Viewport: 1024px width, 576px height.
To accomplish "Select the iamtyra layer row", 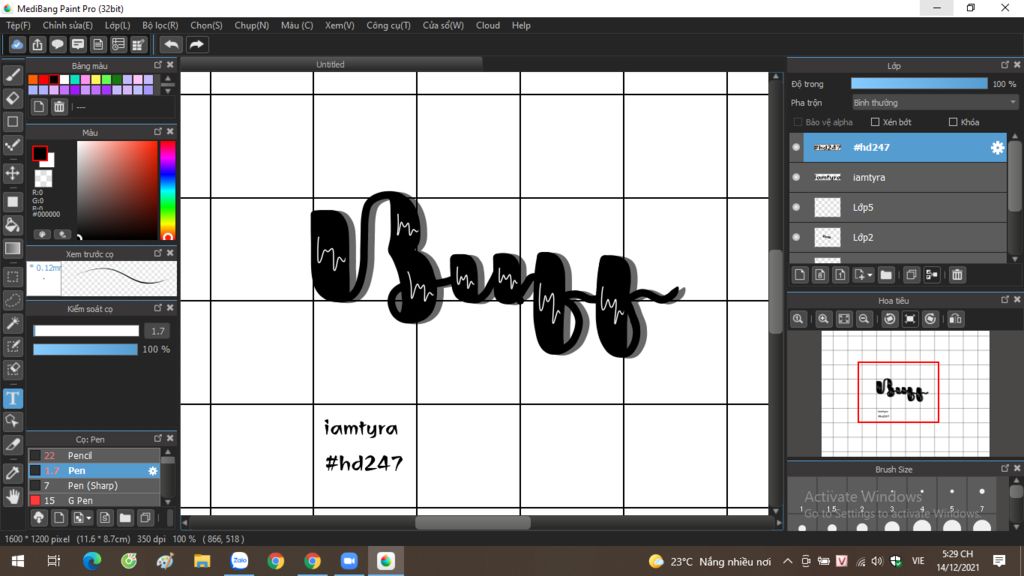I will [x=898, y=178].
